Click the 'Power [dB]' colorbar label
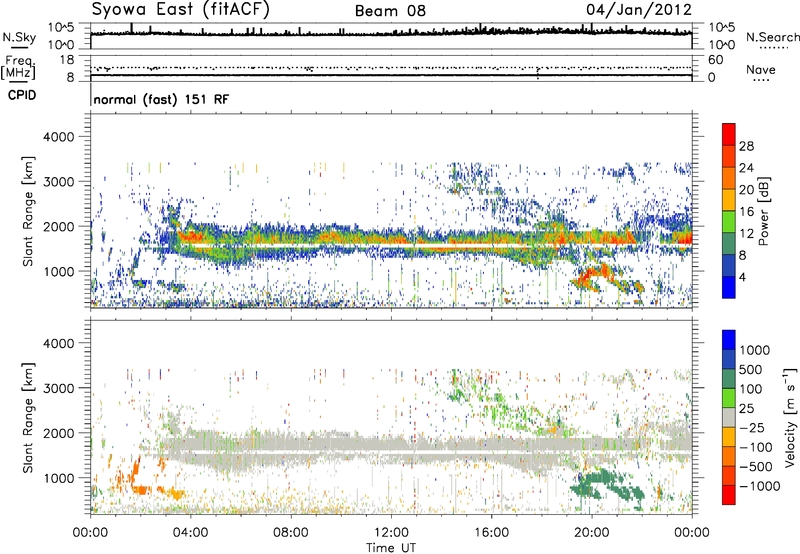 [763, 211]
